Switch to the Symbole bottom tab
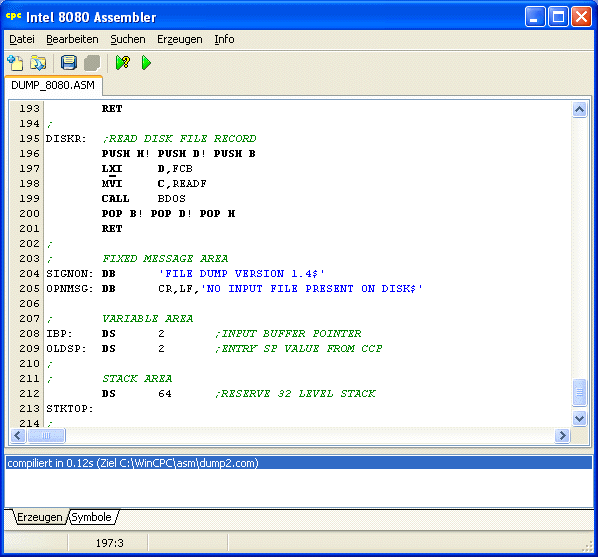 click(92, 517)
